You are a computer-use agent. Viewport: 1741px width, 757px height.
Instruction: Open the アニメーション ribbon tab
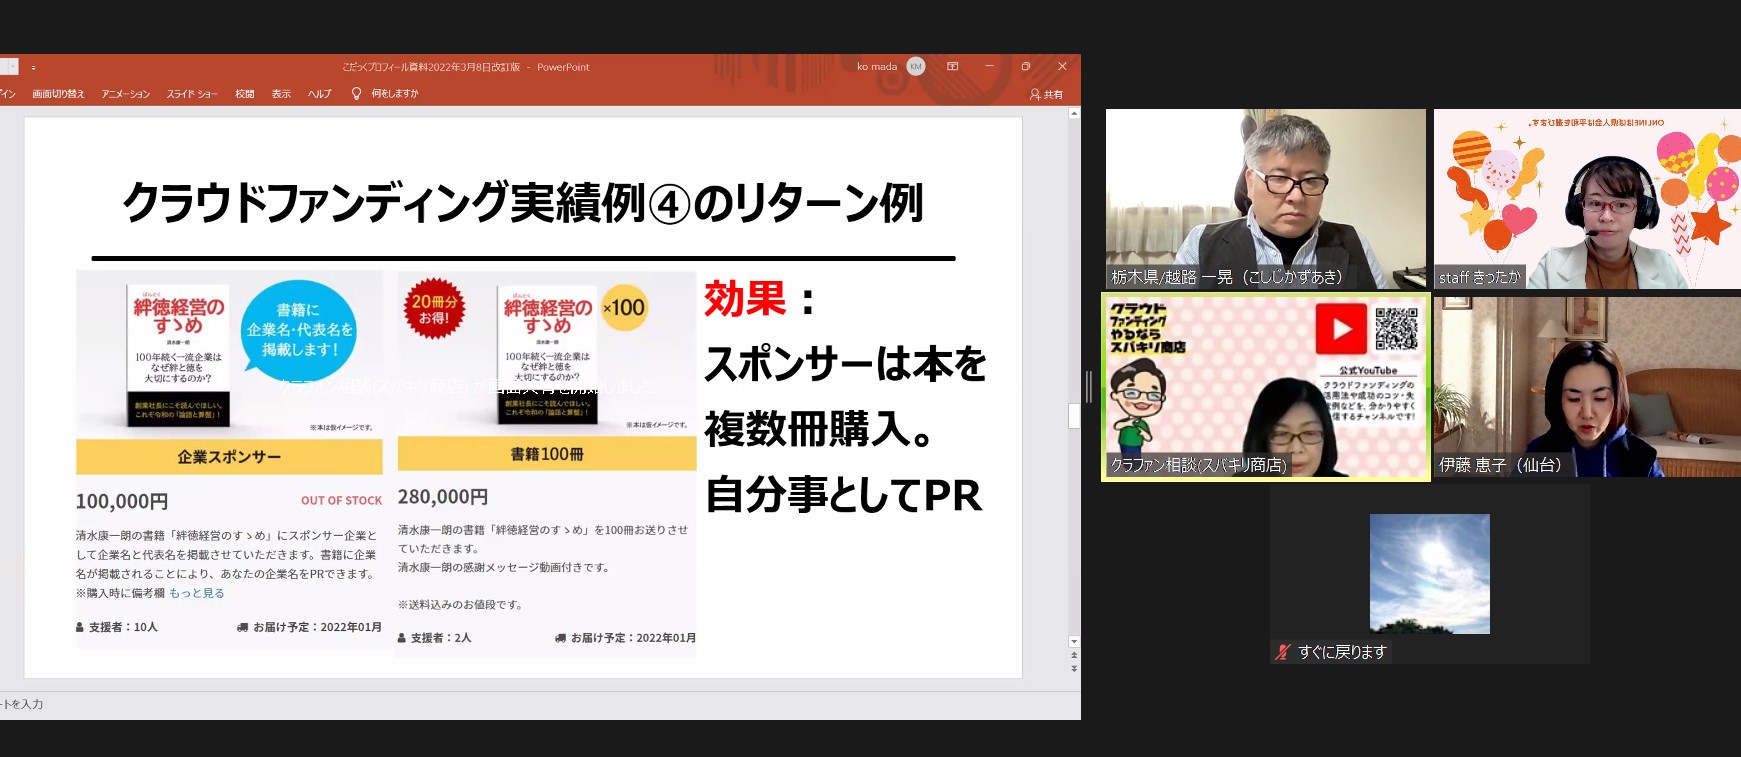coord(125,94)
